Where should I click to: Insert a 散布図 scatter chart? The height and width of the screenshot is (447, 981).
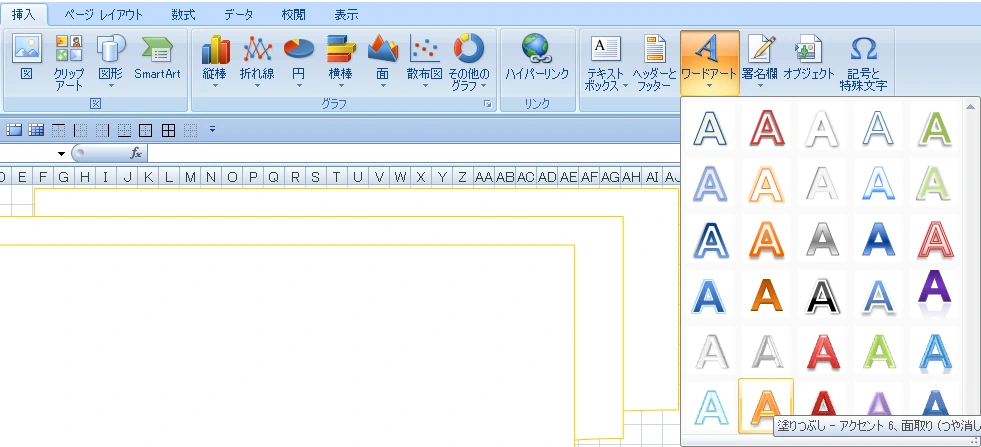pos(424,58)
